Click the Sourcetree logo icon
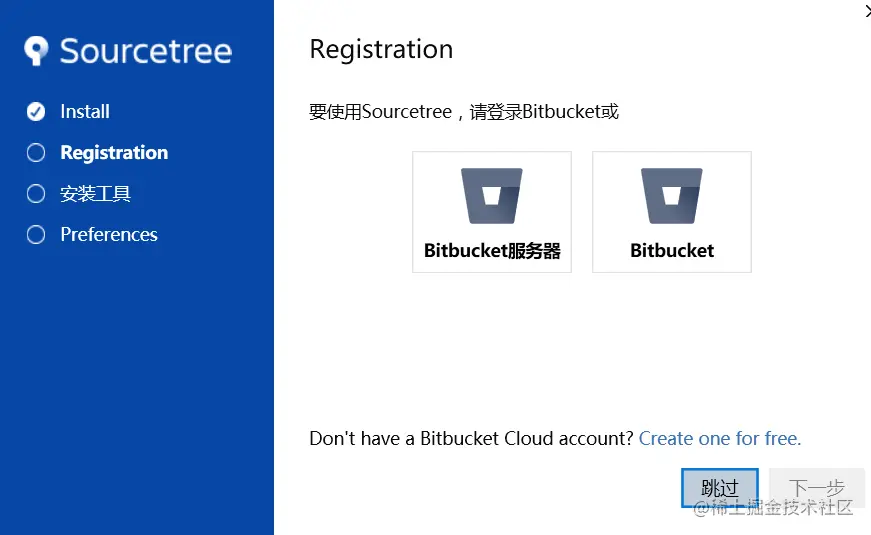Viewport: 871px width, 535px height. 37,51
